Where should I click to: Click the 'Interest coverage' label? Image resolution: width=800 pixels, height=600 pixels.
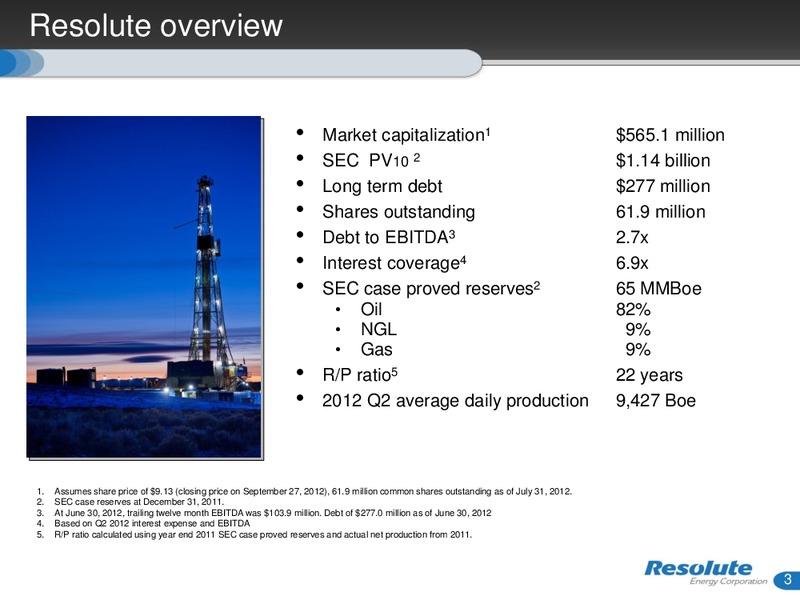point(394,263)
